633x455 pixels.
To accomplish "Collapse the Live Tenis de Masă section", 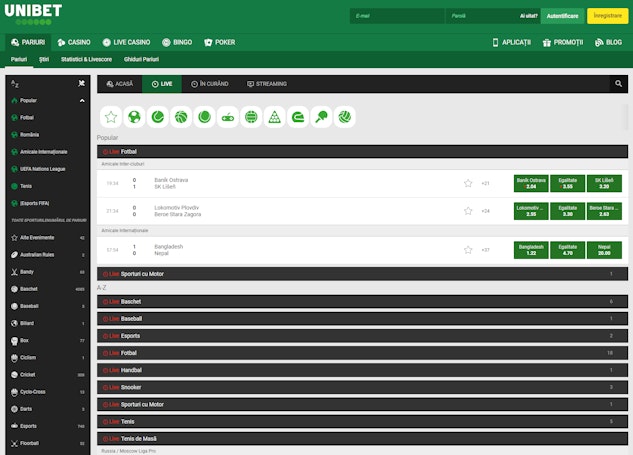I will coord(362,439).
